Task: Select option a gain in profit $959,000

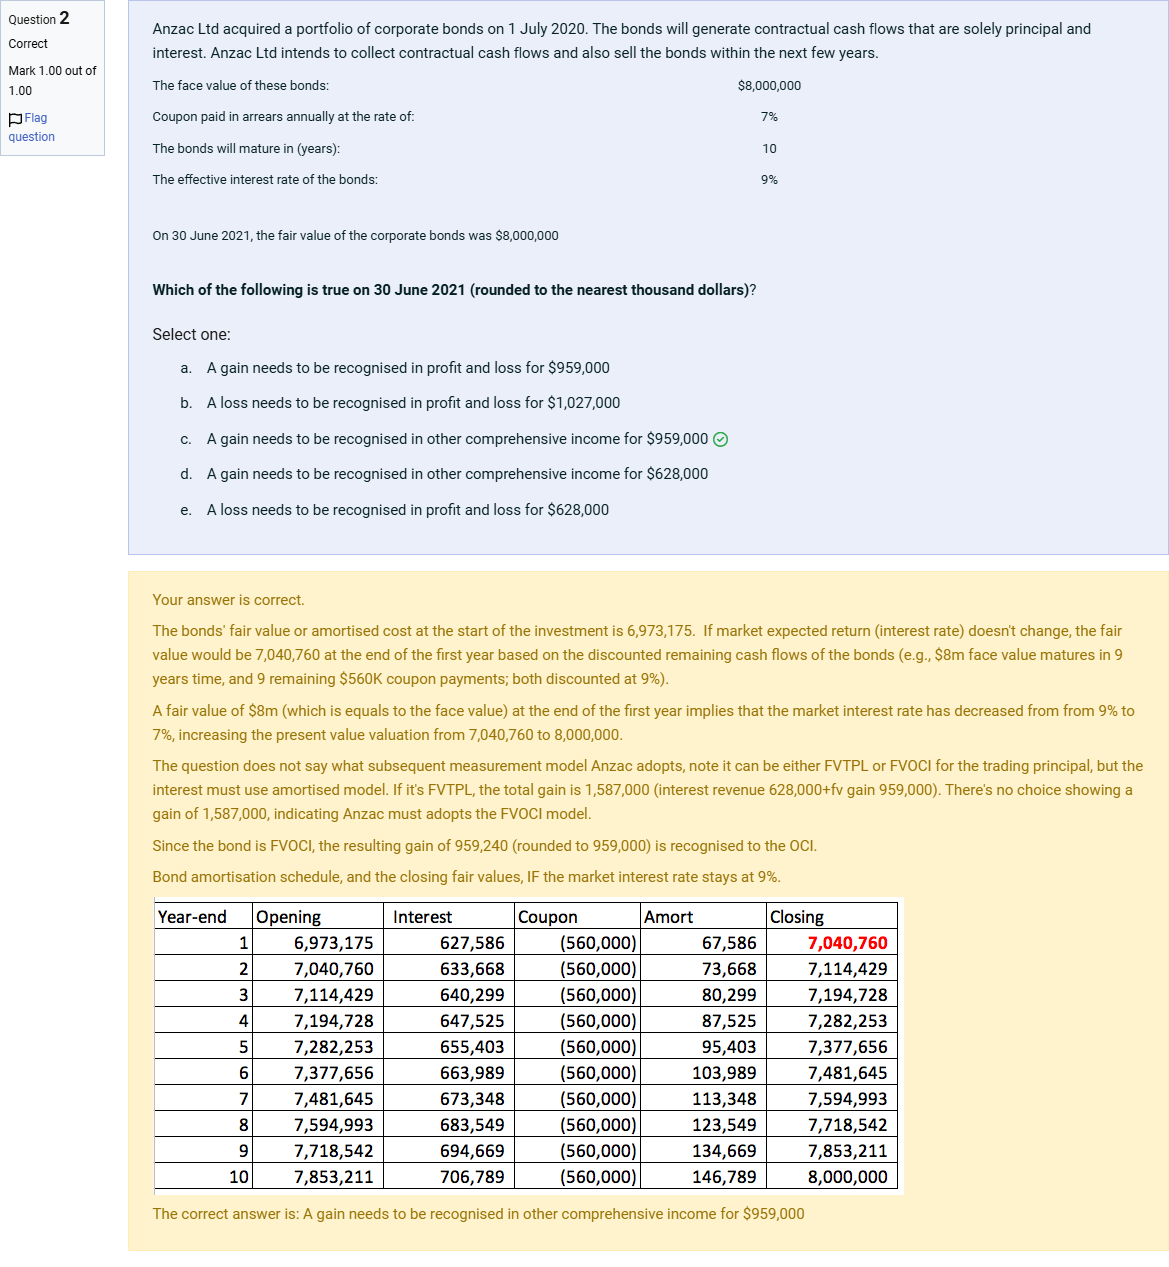Action: click(408, 368)
